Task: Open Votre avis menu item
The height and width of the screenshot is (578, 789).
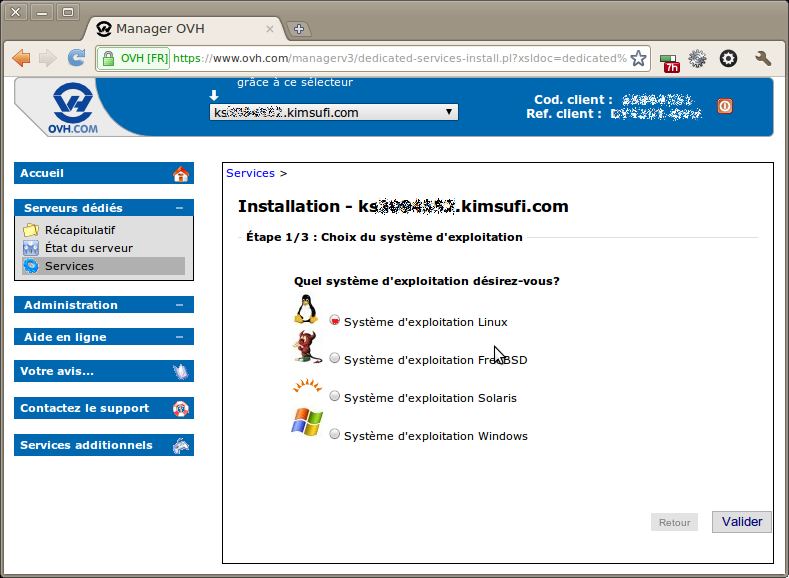Action: 104,372
